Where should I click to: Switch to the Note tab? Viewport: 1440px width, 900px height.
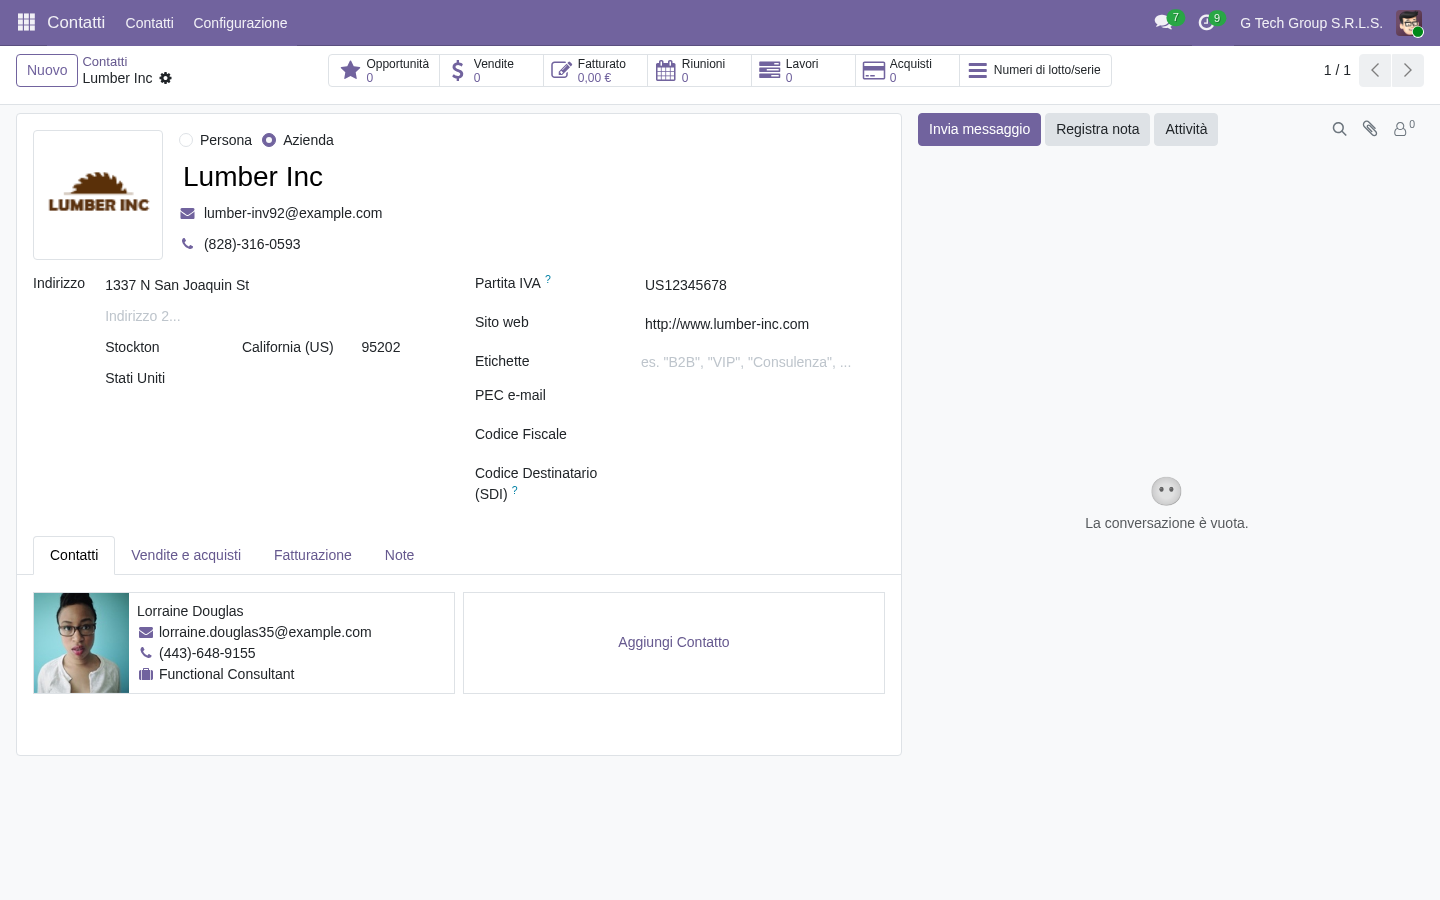pos(399,555)
